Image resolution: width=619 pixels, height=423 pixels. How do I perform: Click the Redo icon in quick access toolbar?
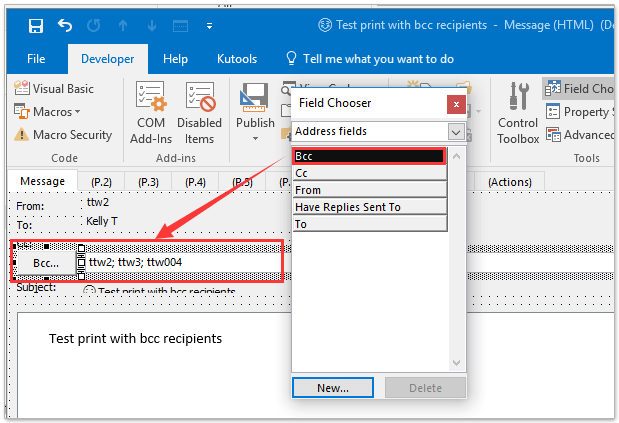(94, 26)
